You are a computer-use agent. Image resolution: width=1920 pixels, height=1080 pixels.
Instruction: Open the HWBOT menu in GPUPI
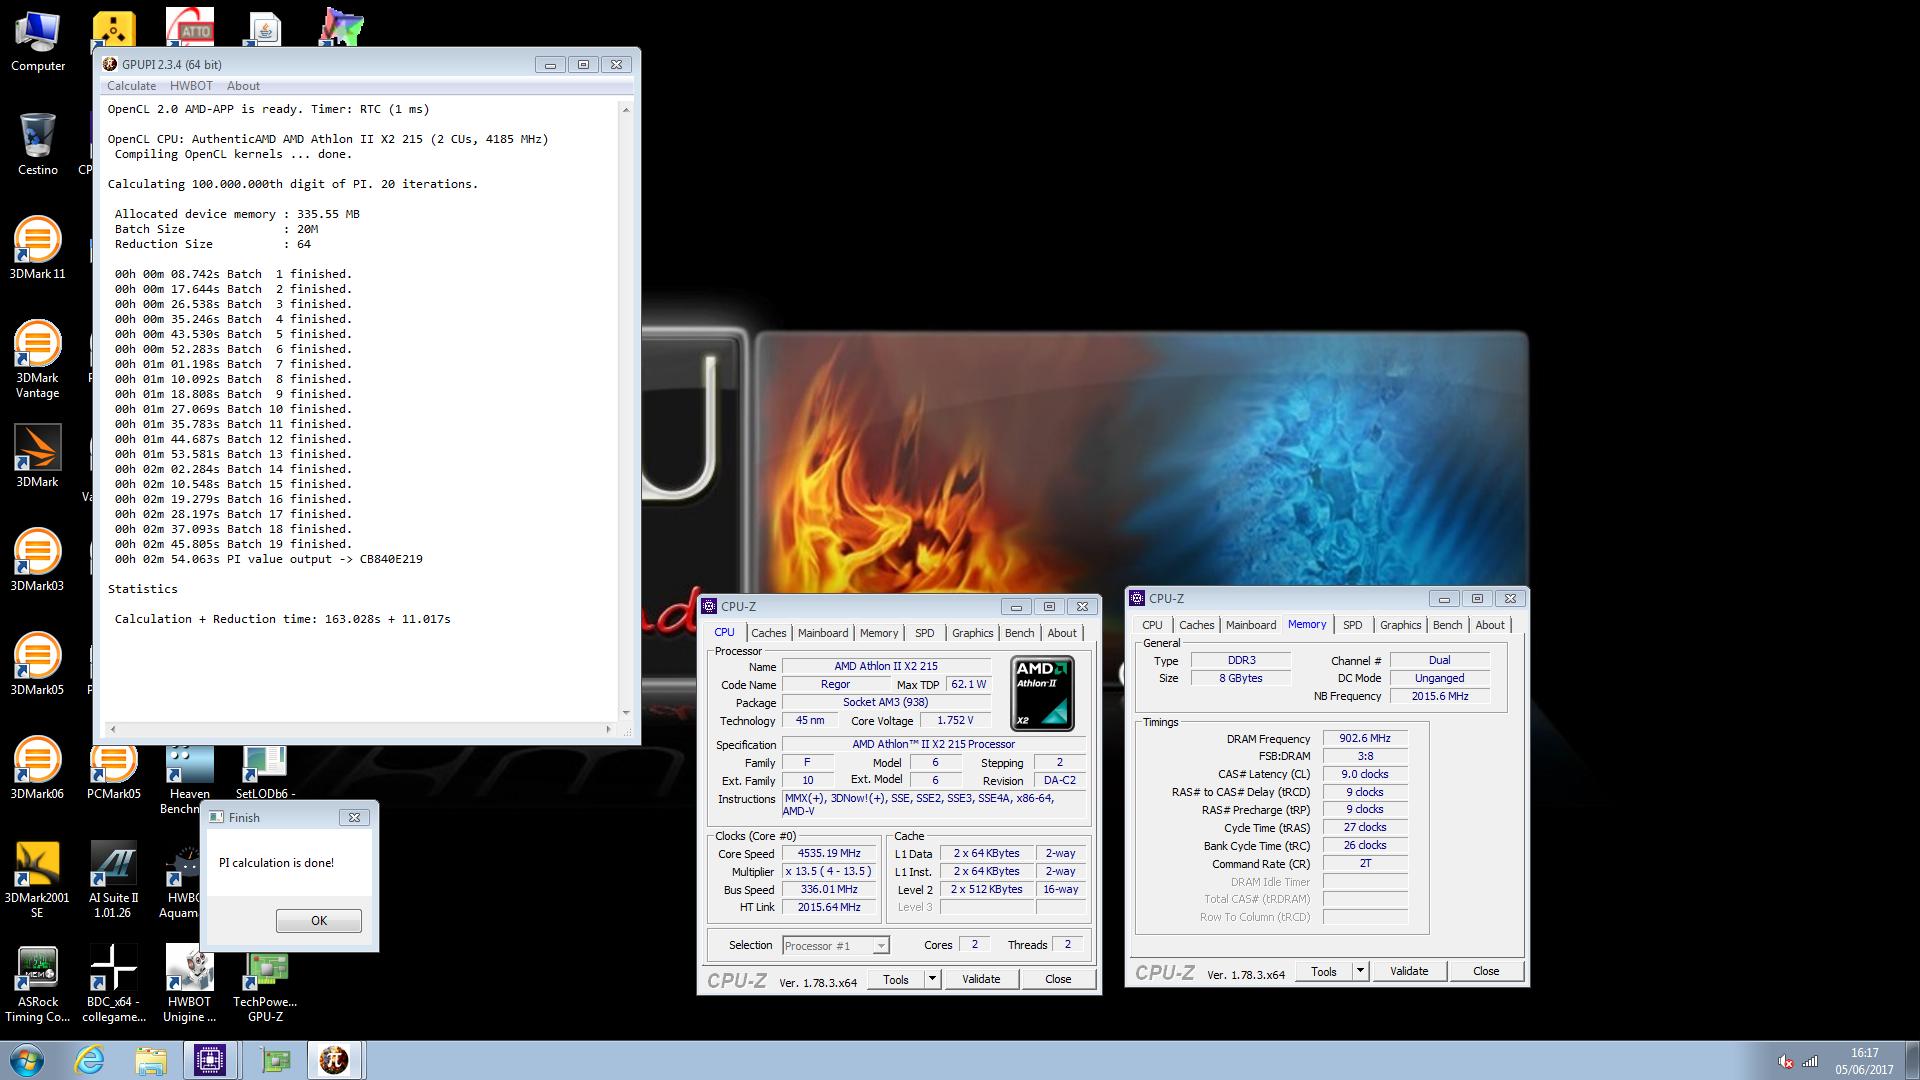[x=191, y=86]
